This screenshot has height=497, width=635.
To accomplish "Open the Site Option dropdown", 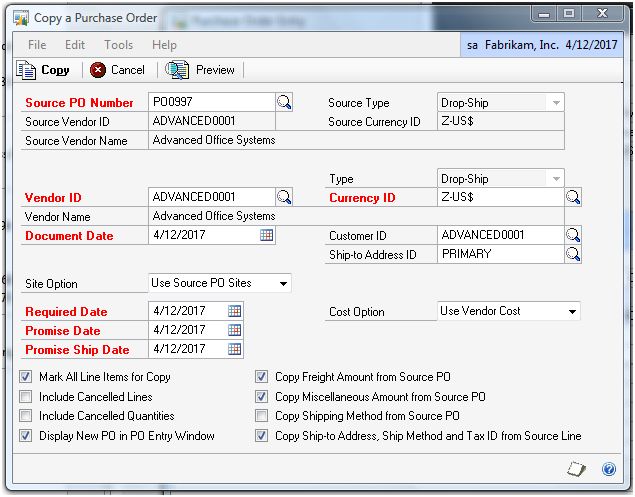I will (x=283, y=284).
